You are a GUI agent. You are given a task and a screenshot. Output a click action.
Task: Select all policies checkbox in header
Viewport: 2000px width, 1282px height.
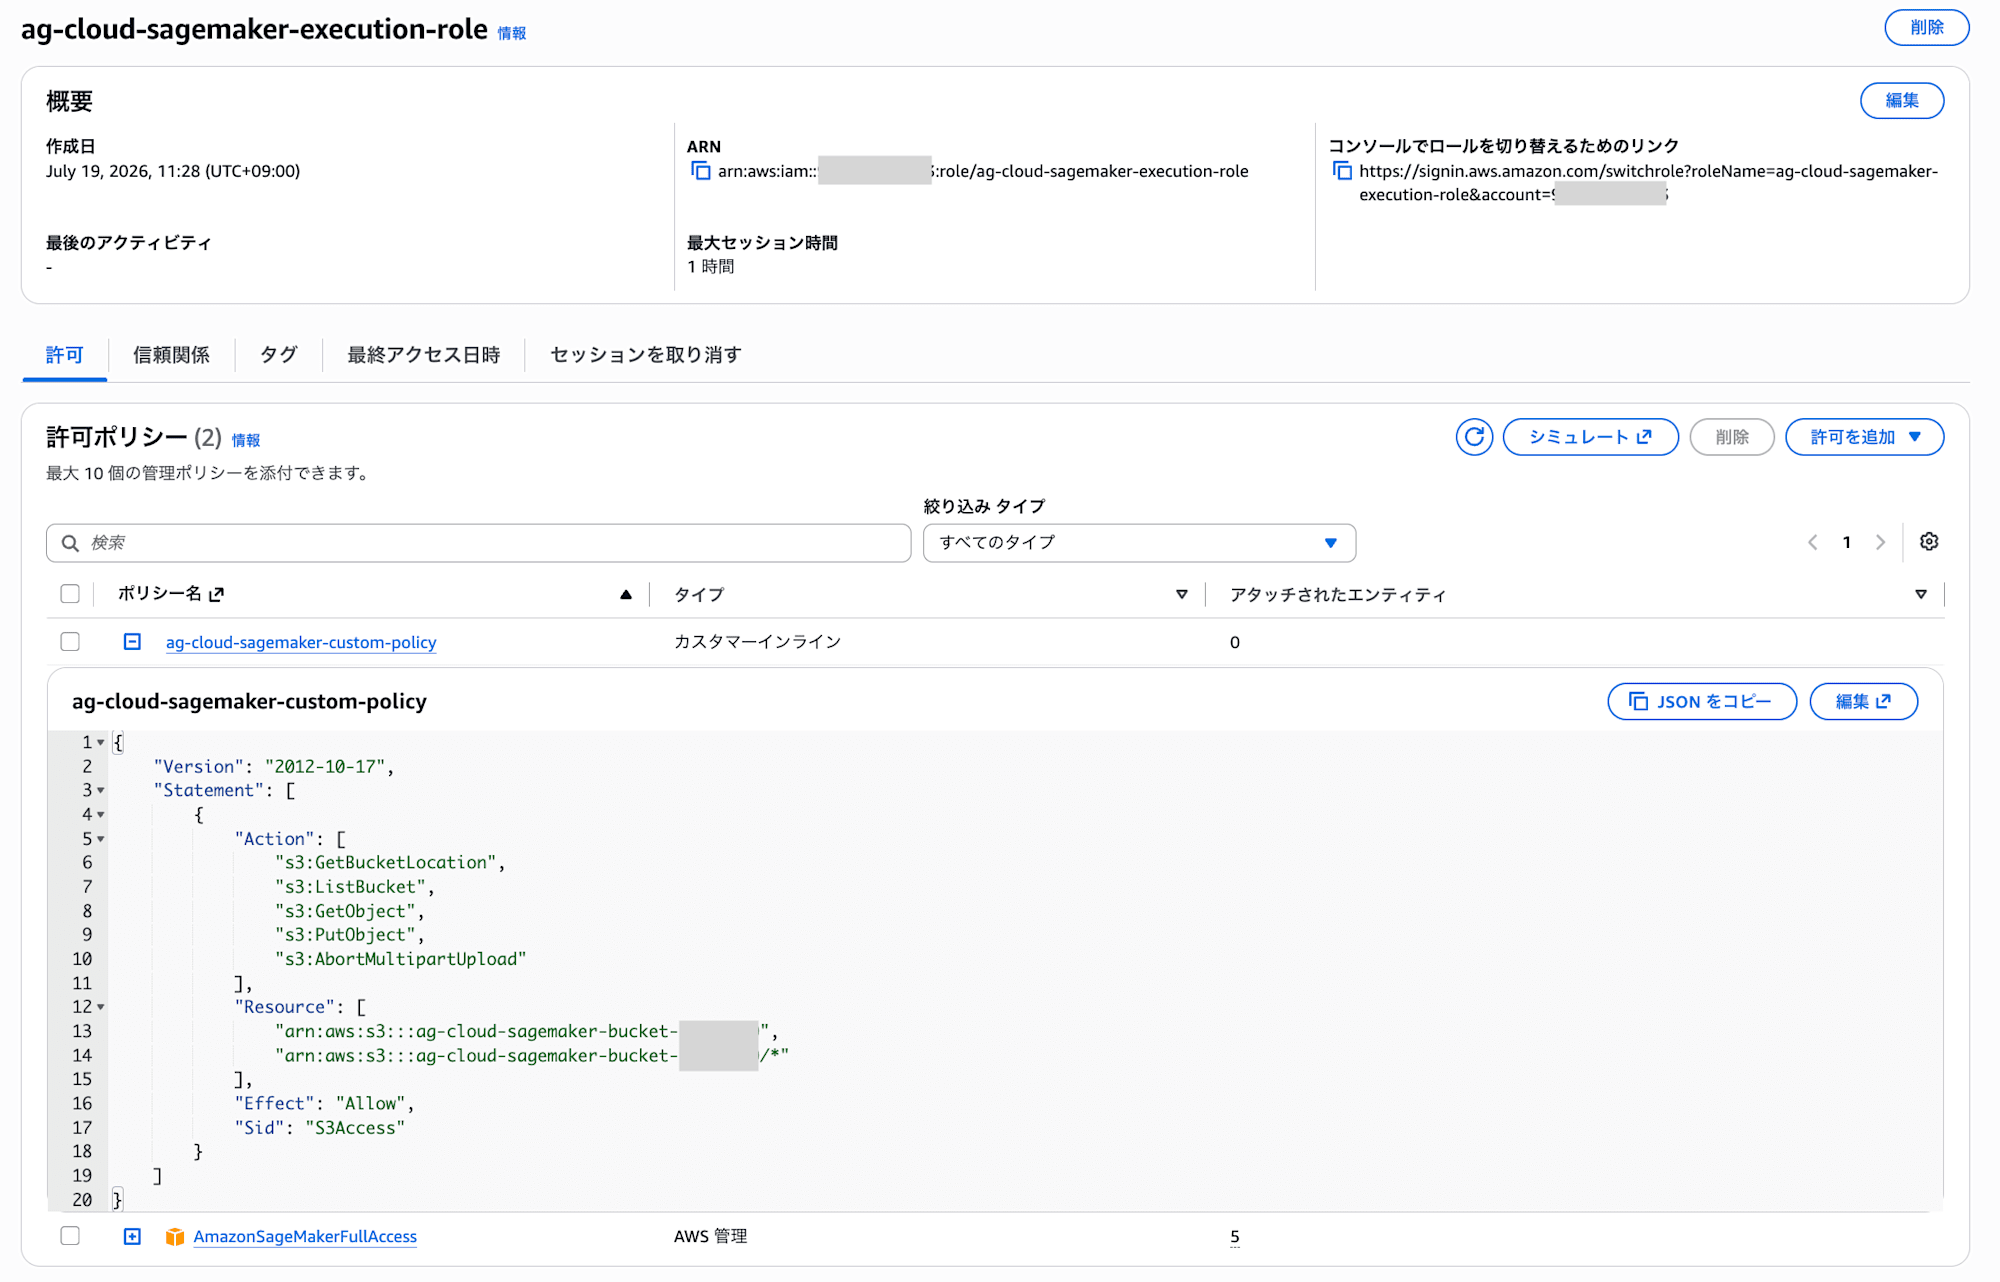click(x=70, y=594)
